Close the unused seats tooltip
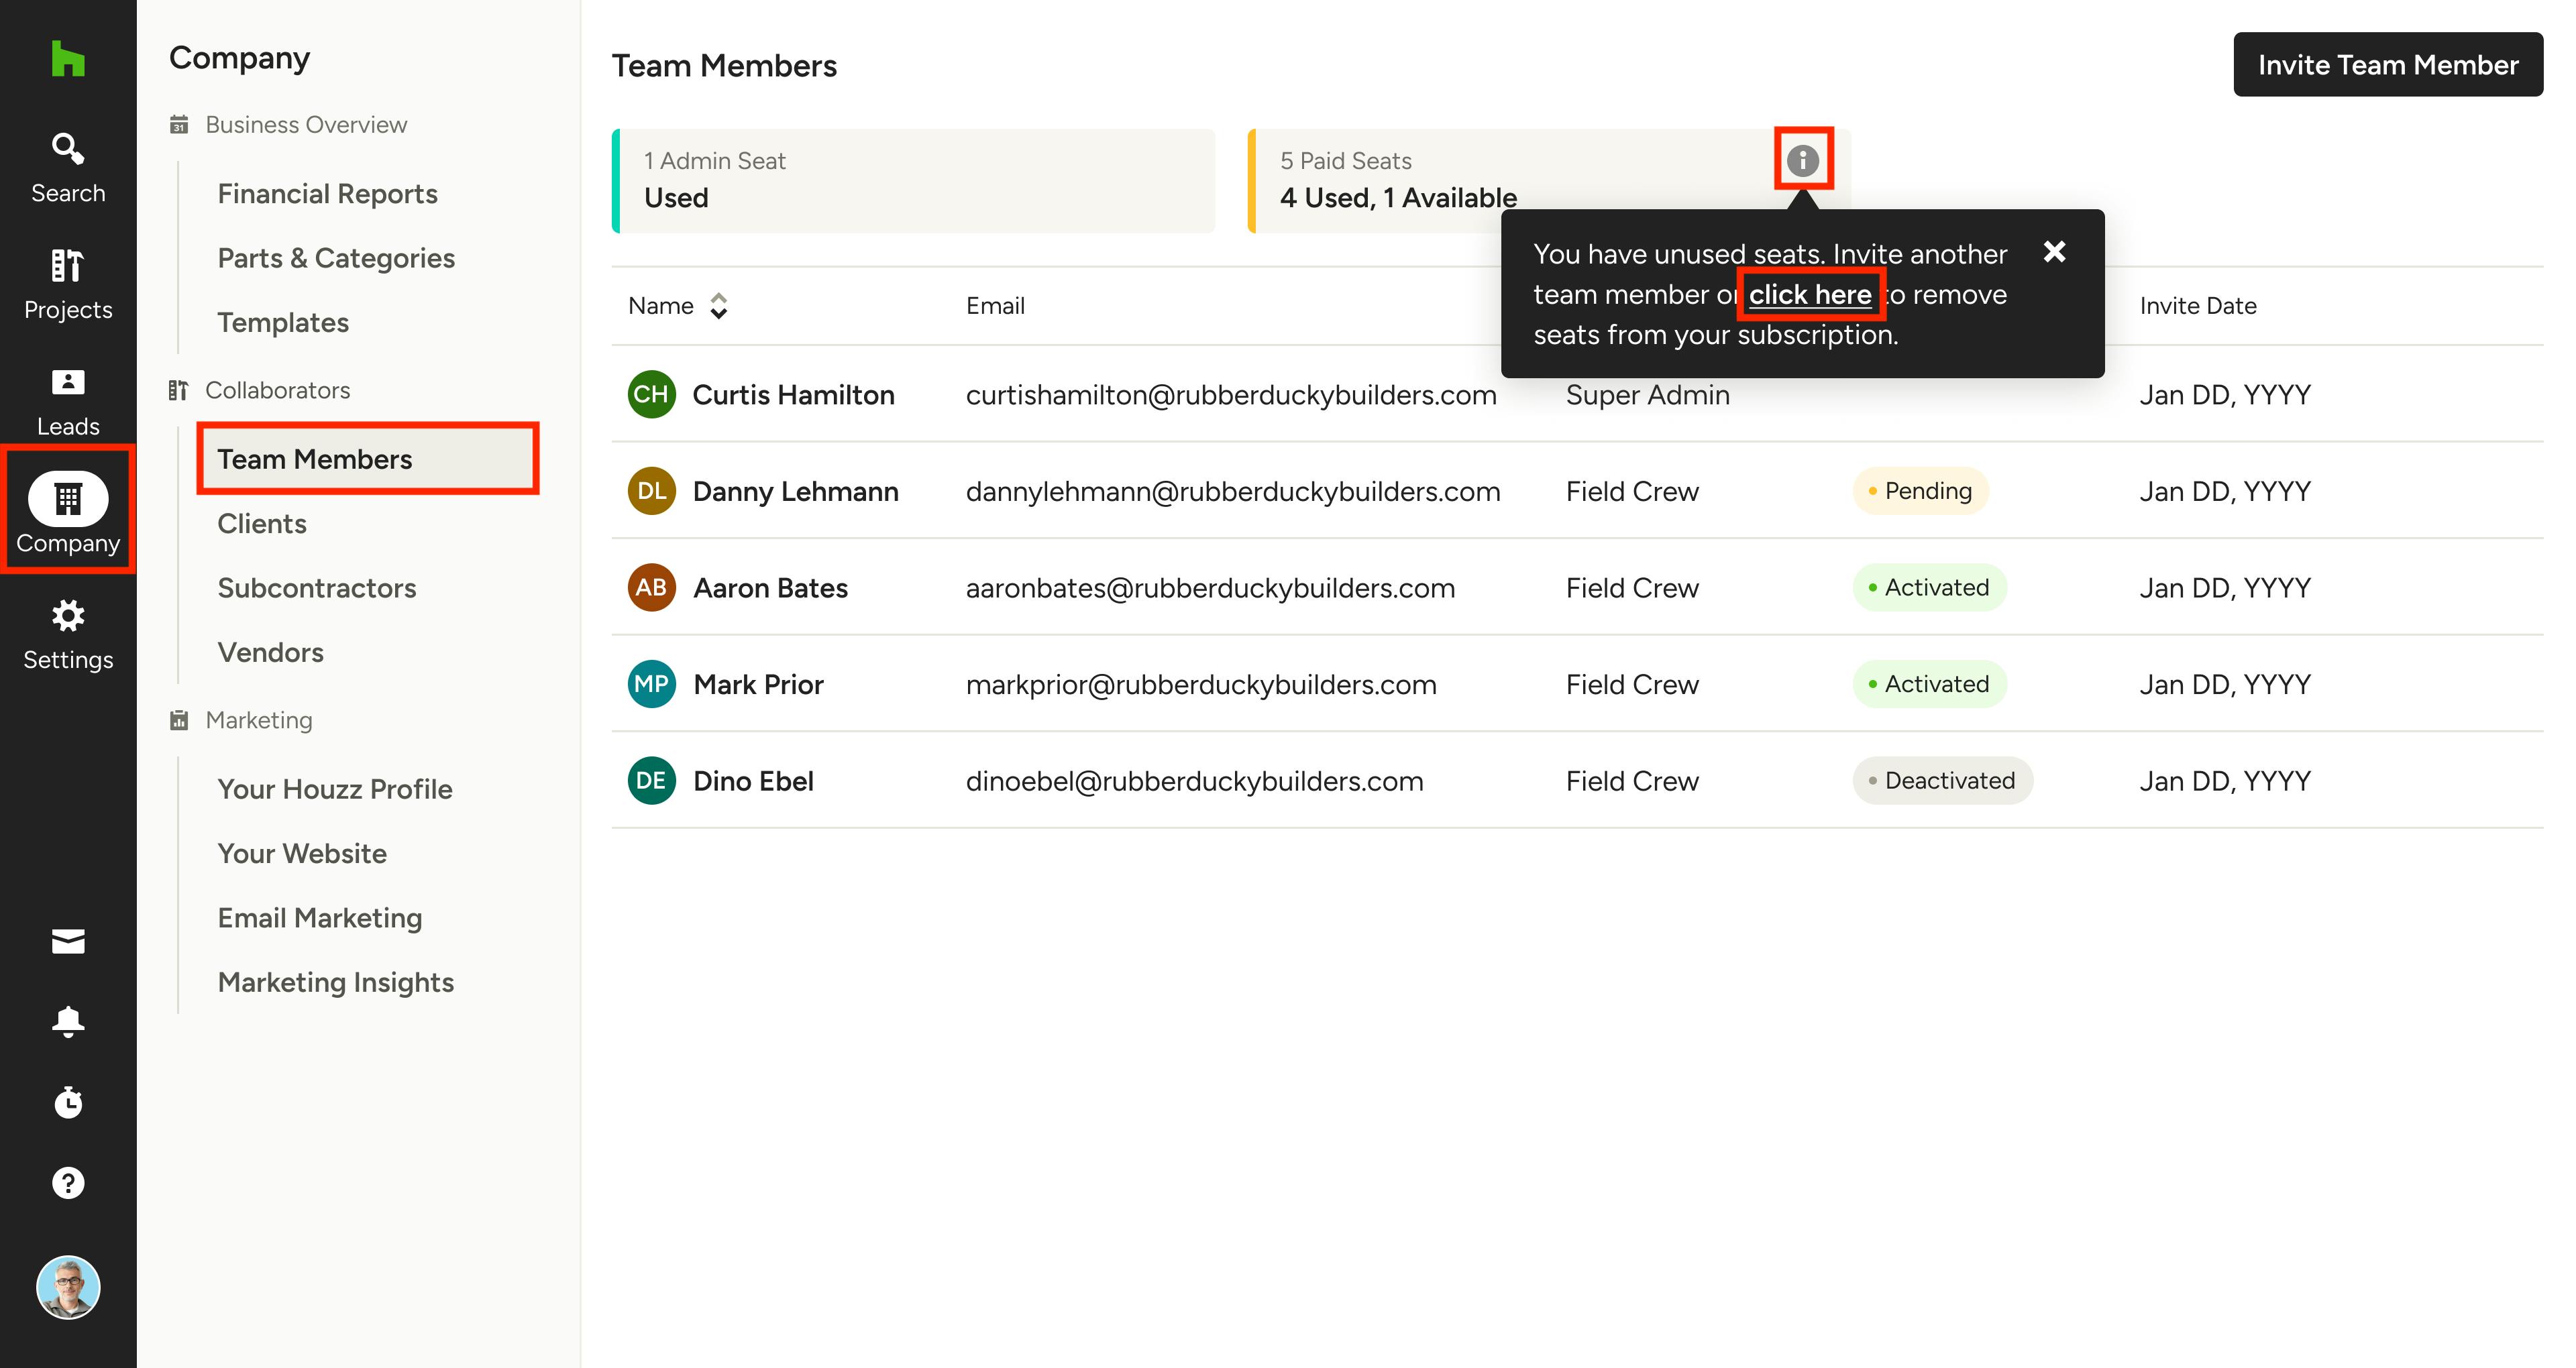The width and height of the screenshot is (2576, 1368). (2054, 252)
